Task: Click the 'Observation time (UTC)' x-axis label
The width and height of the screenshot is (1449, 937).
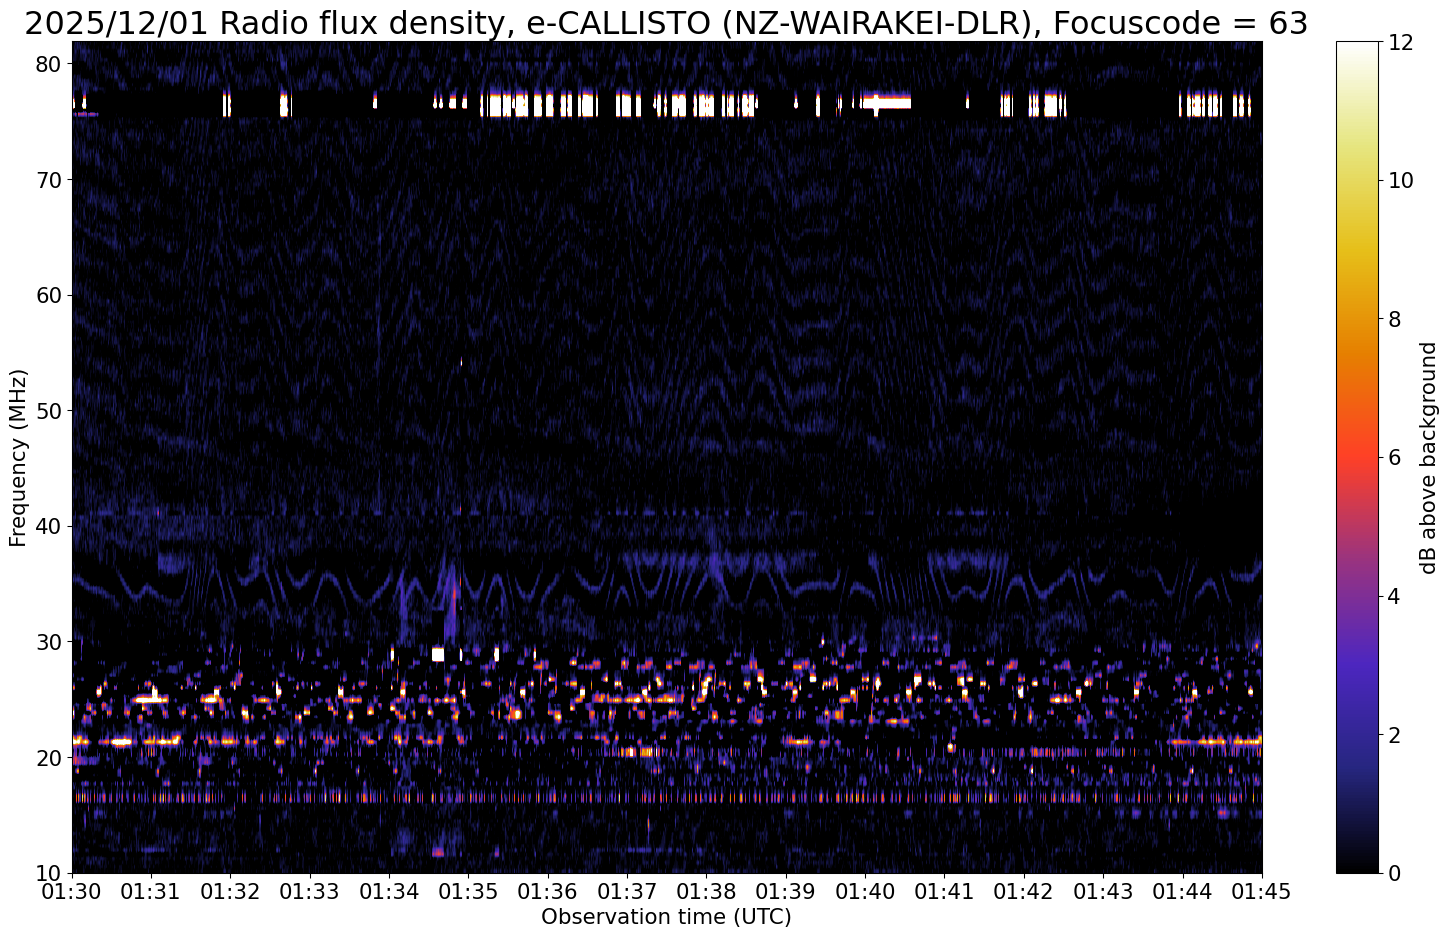Action: coord(666,917)
